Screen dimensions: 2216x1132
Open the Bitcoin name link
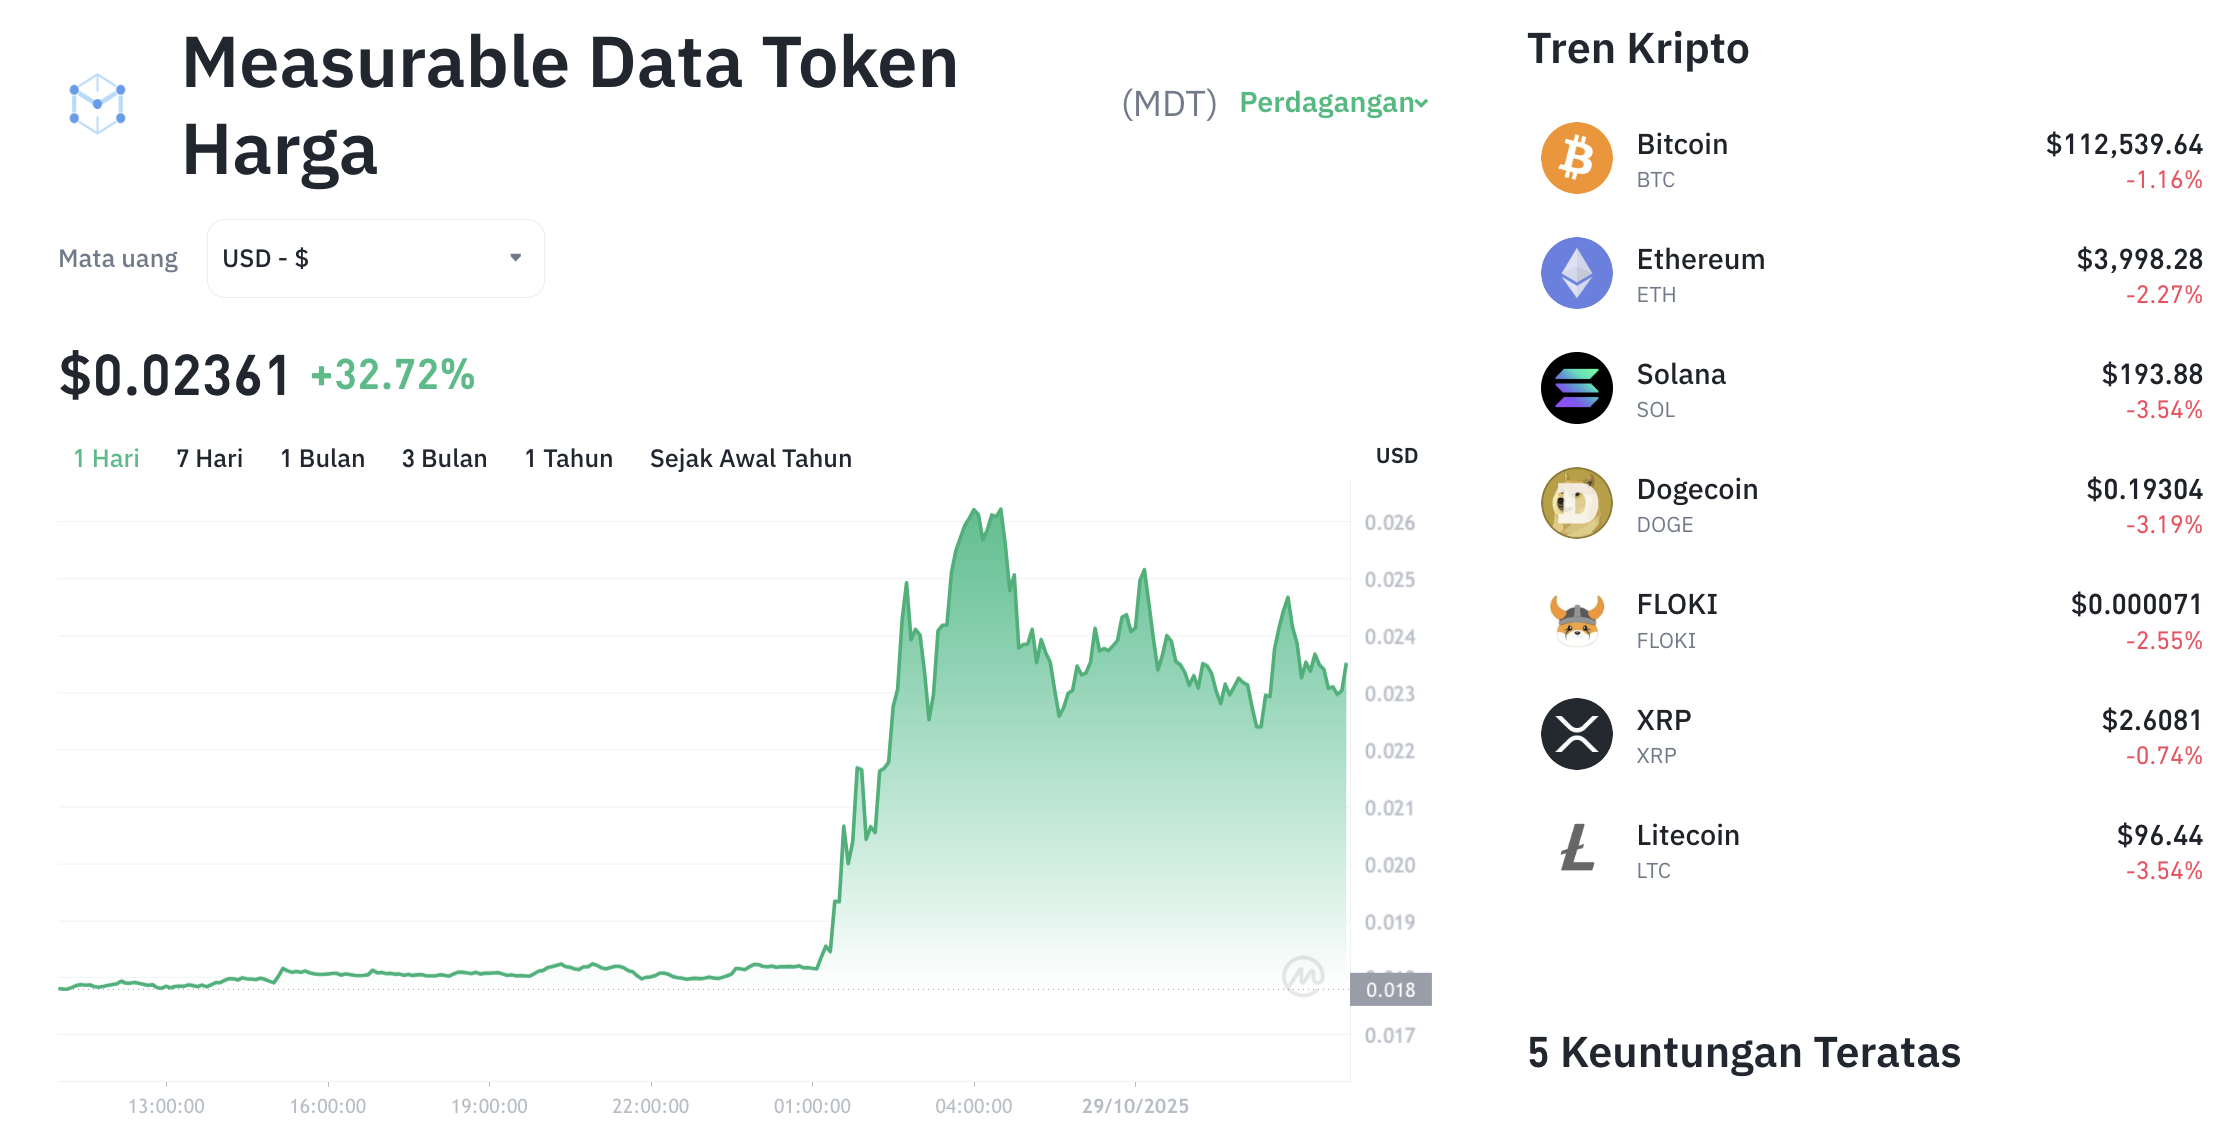(1682, 145)
